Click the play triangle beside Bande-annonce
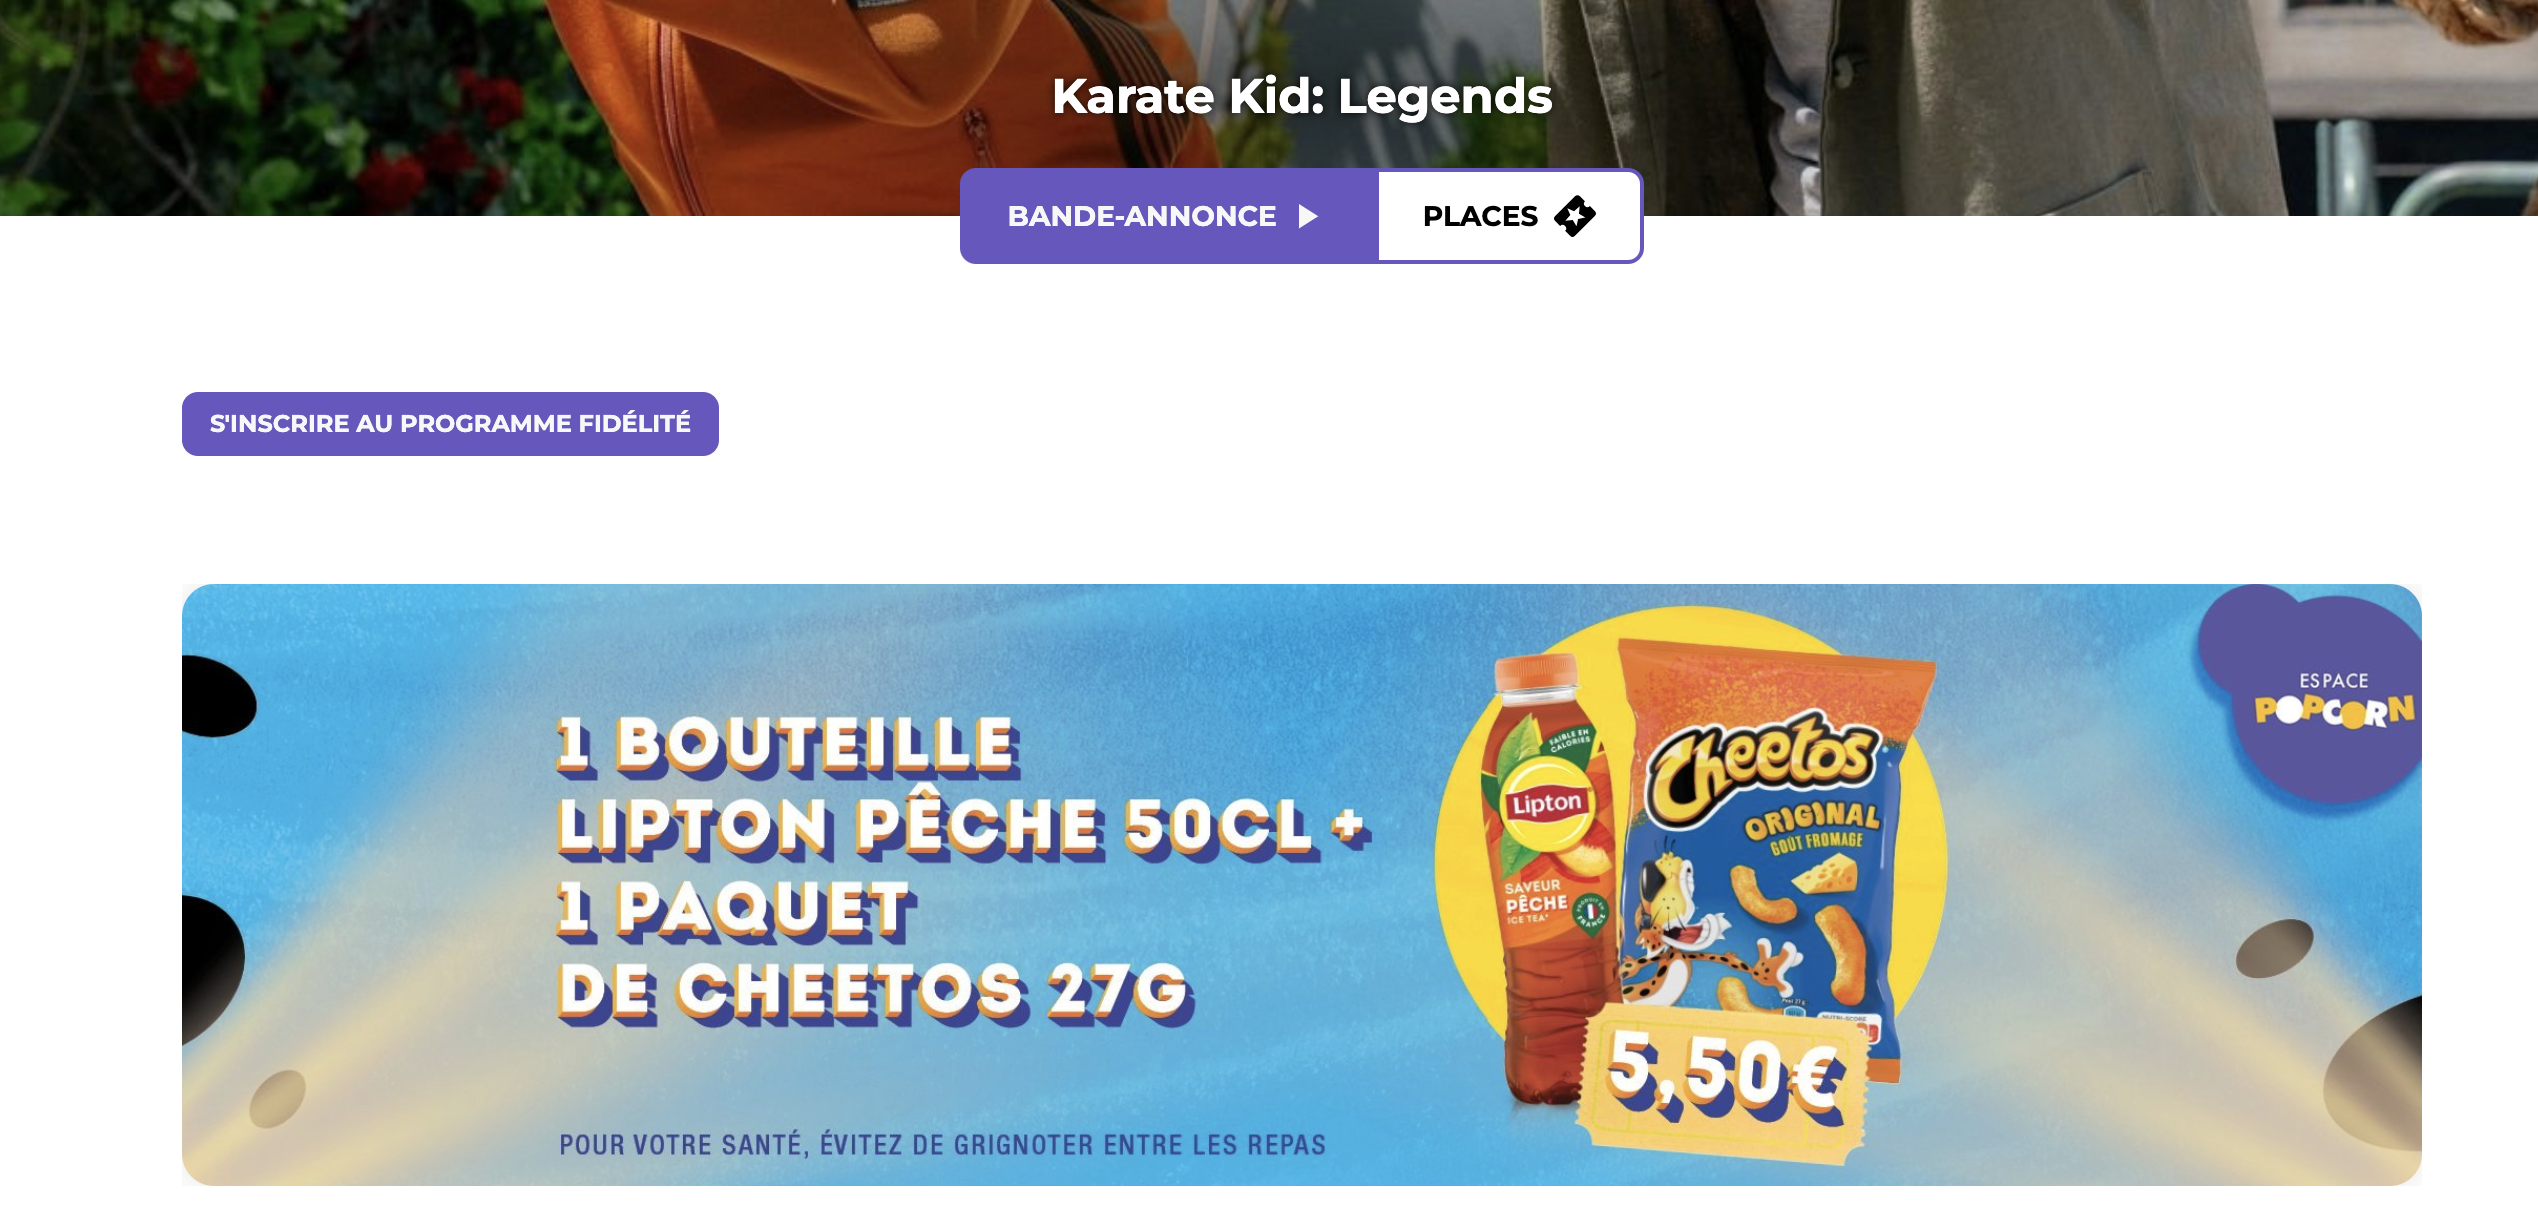The height and width of the screenshot is (1232, 2538). (1308, 216)
